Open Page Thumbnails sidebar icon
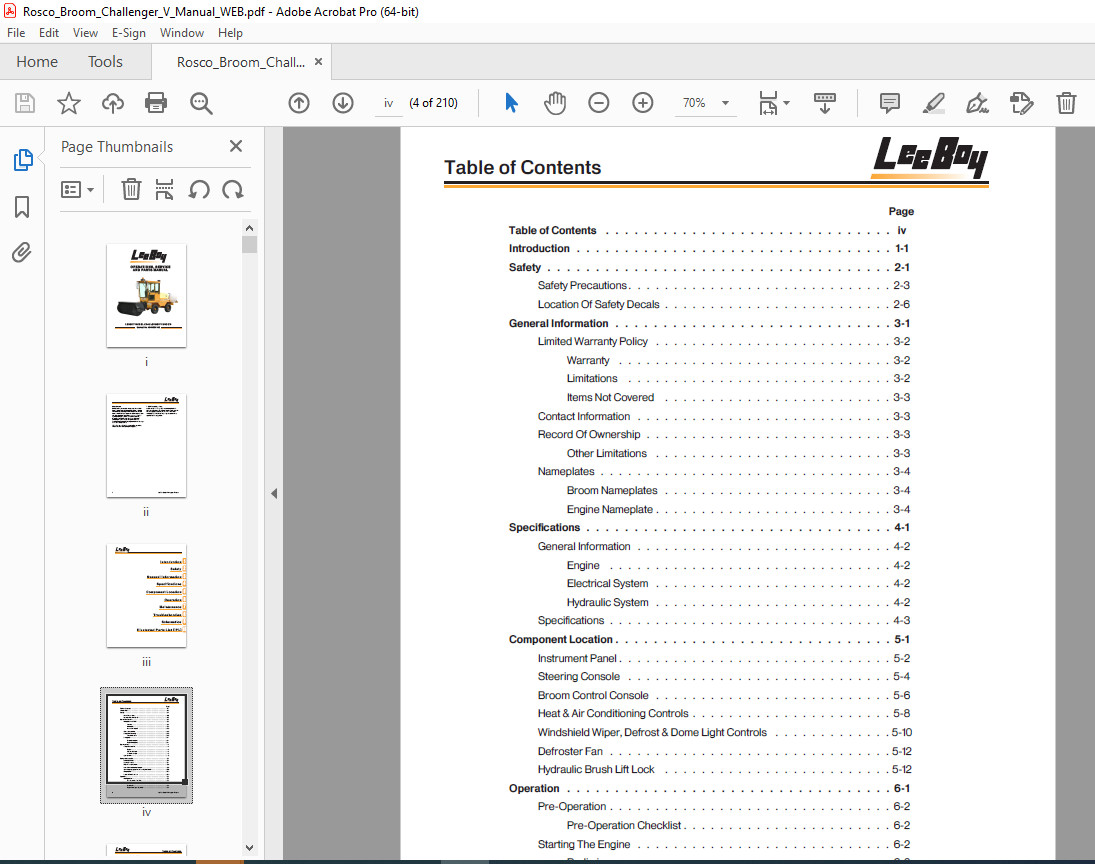This screenshot has height=864, width=1095. tap(22, 160)
